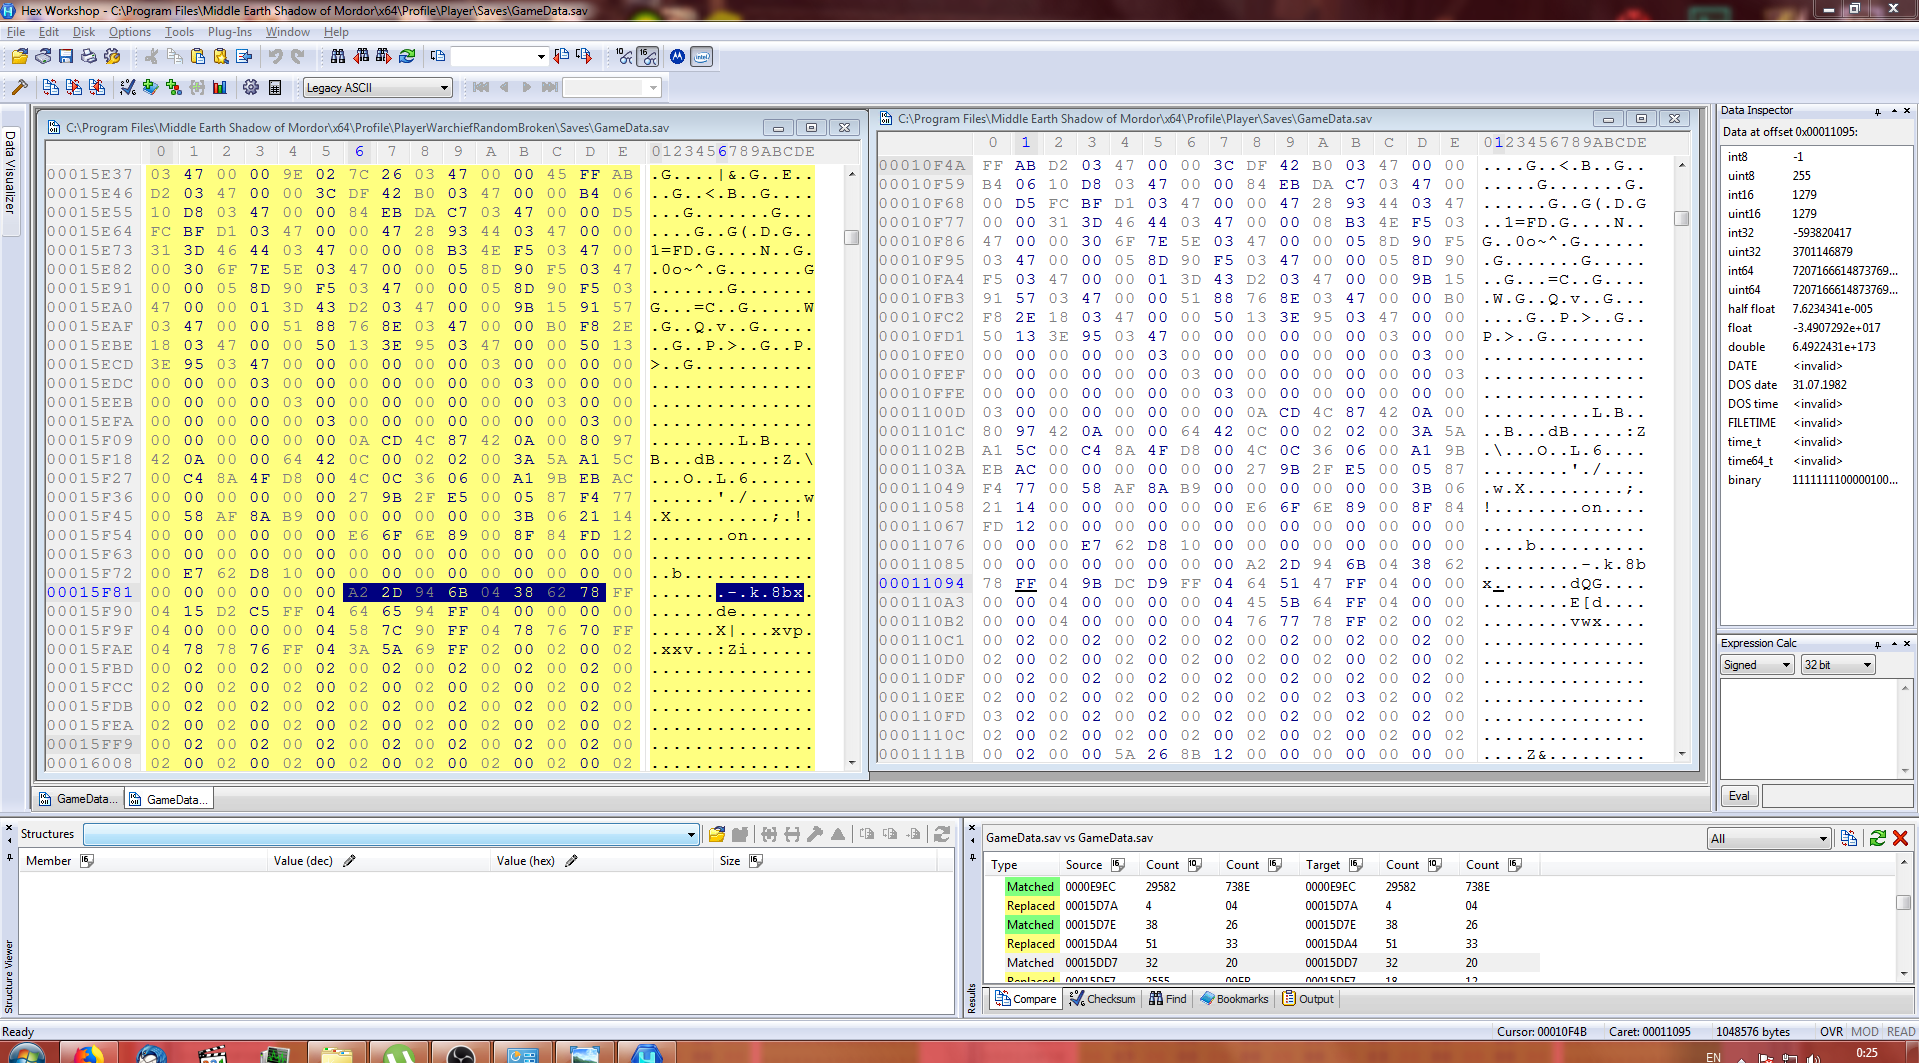The image size is (1919, 1063).
Task: Open the Find results tab
Action: (x=1167, y=999)
